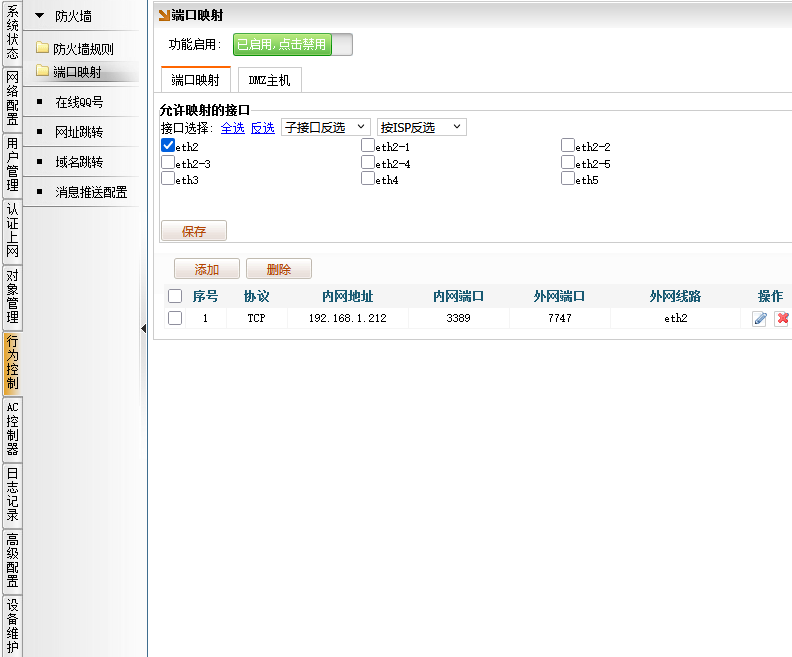Open 消息推送配置 menu item
Image resolution: width=792 pixels, height=657 pixels.
click(x=91, y=192)
